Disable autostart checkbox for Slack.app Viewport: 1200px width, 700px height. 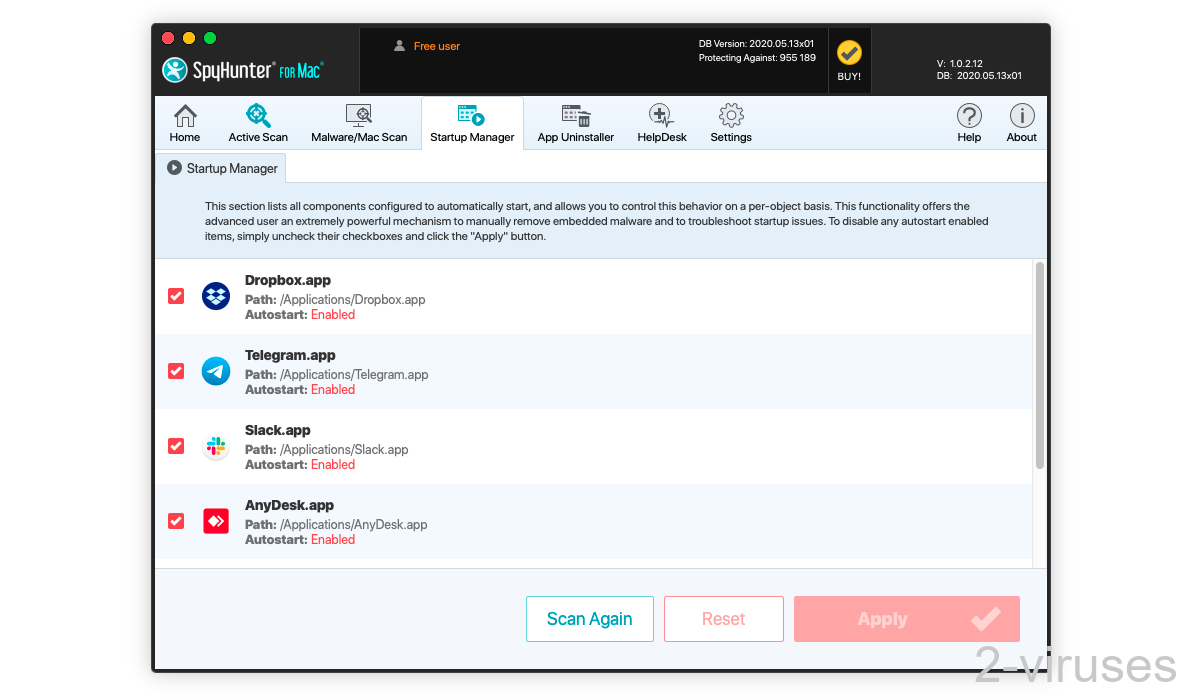tap(176, 446)
